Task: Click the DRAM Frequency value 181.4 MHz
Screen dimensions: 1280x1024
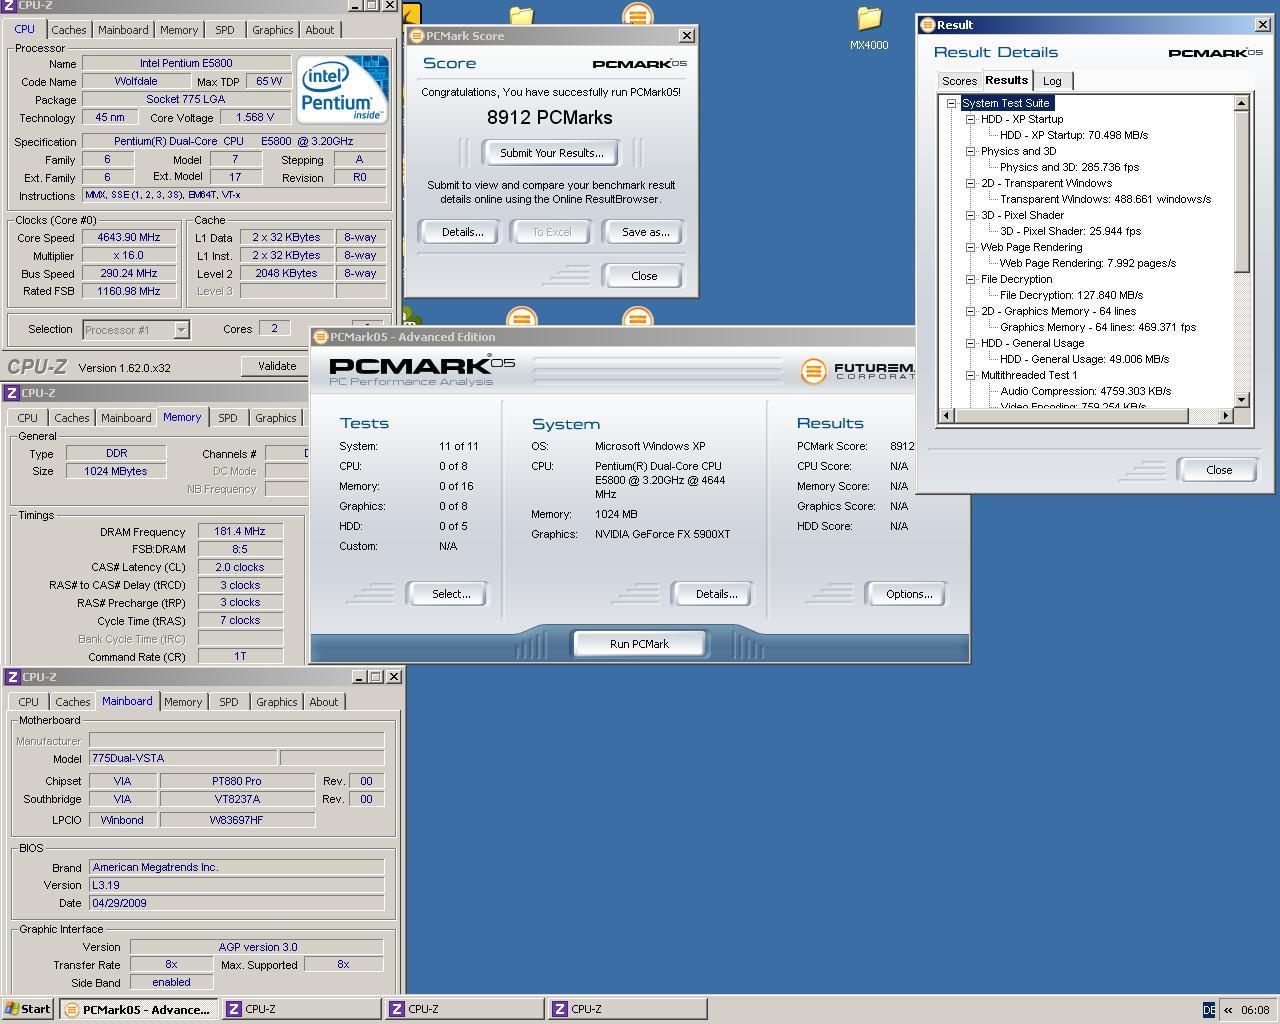Action: [240, 532]
